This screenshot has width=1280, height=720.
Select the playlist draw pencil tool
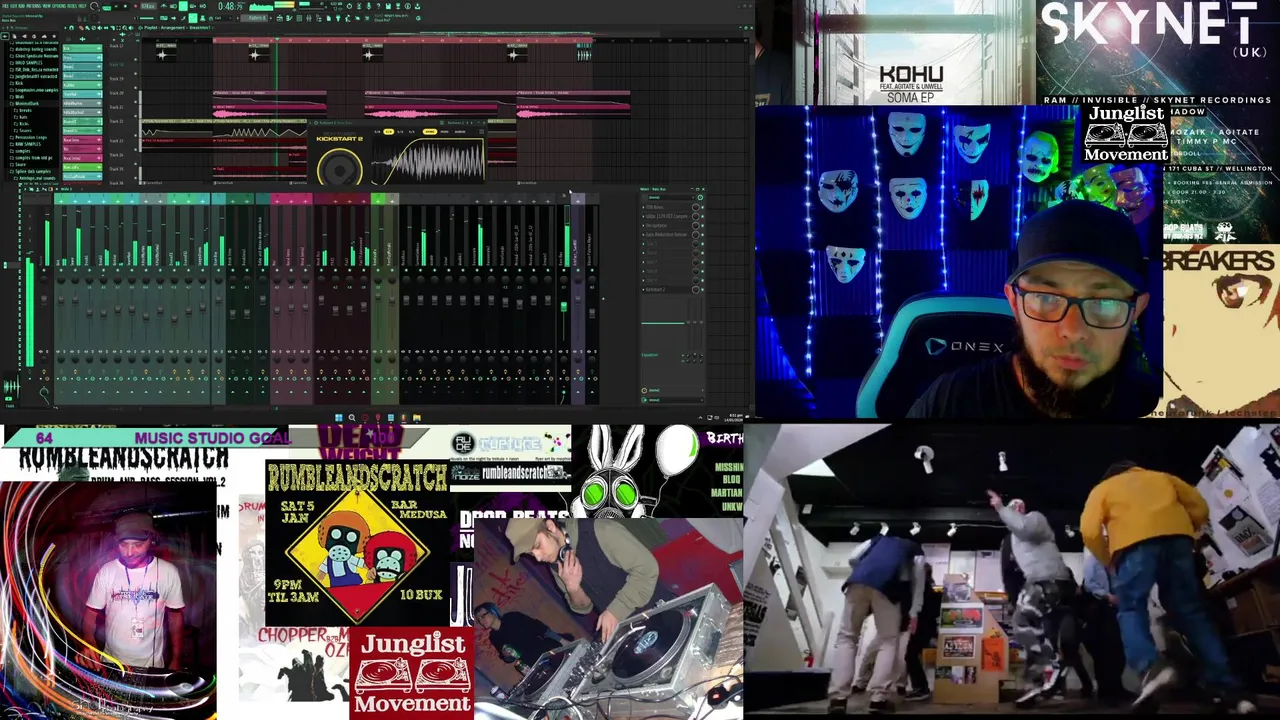tap(81, 28)
